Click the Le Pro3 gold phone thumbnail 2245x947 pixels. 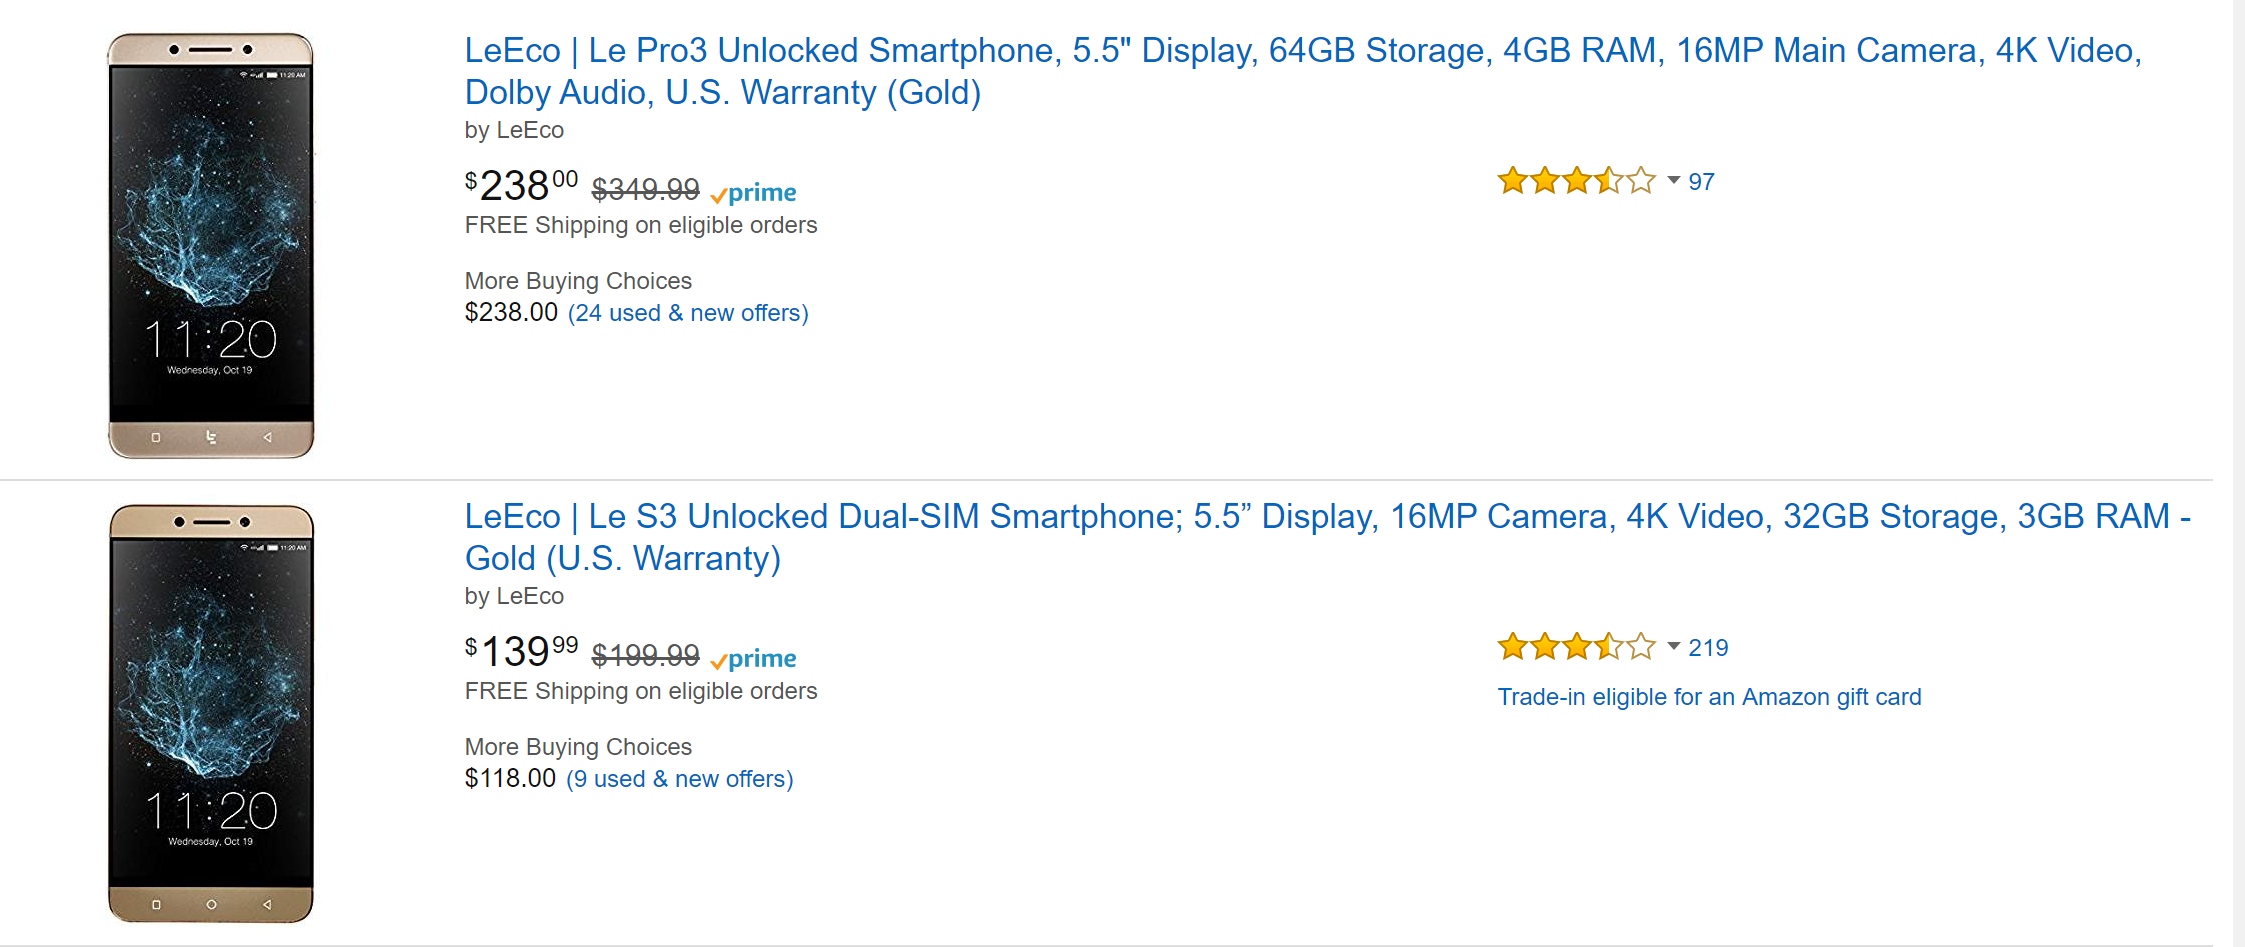pos(211,246)
